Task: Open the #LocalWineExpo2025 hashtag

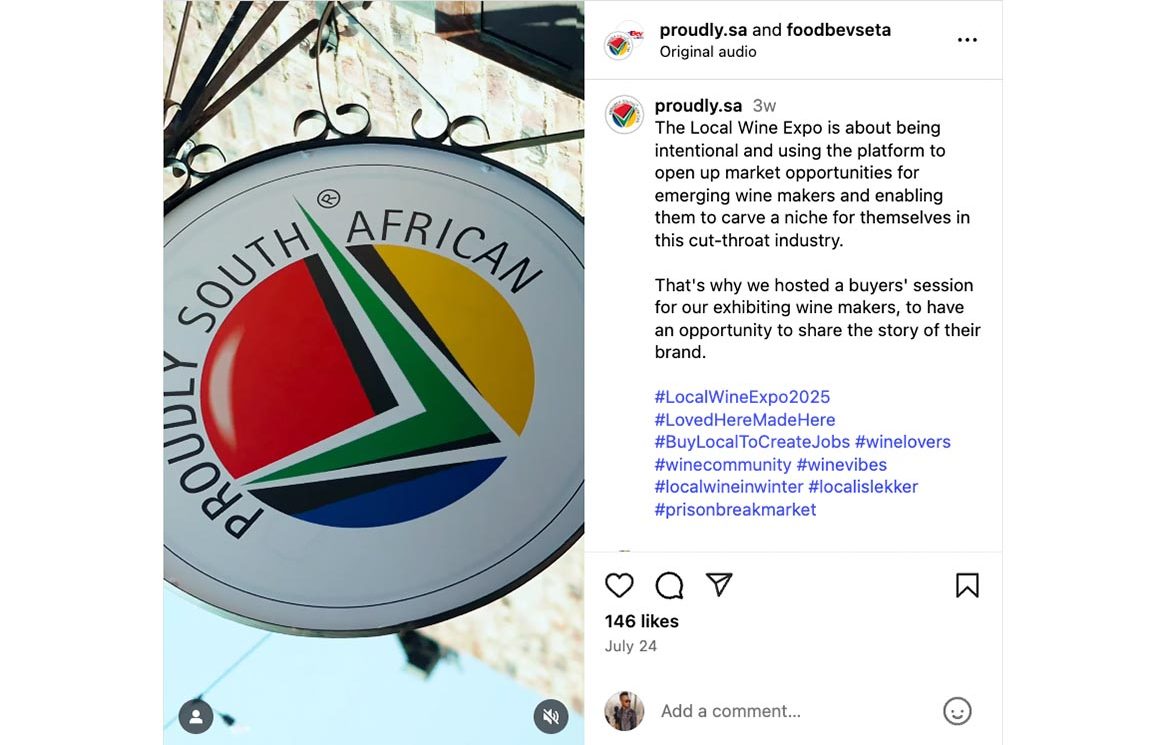Action: (x=742, y=397)
